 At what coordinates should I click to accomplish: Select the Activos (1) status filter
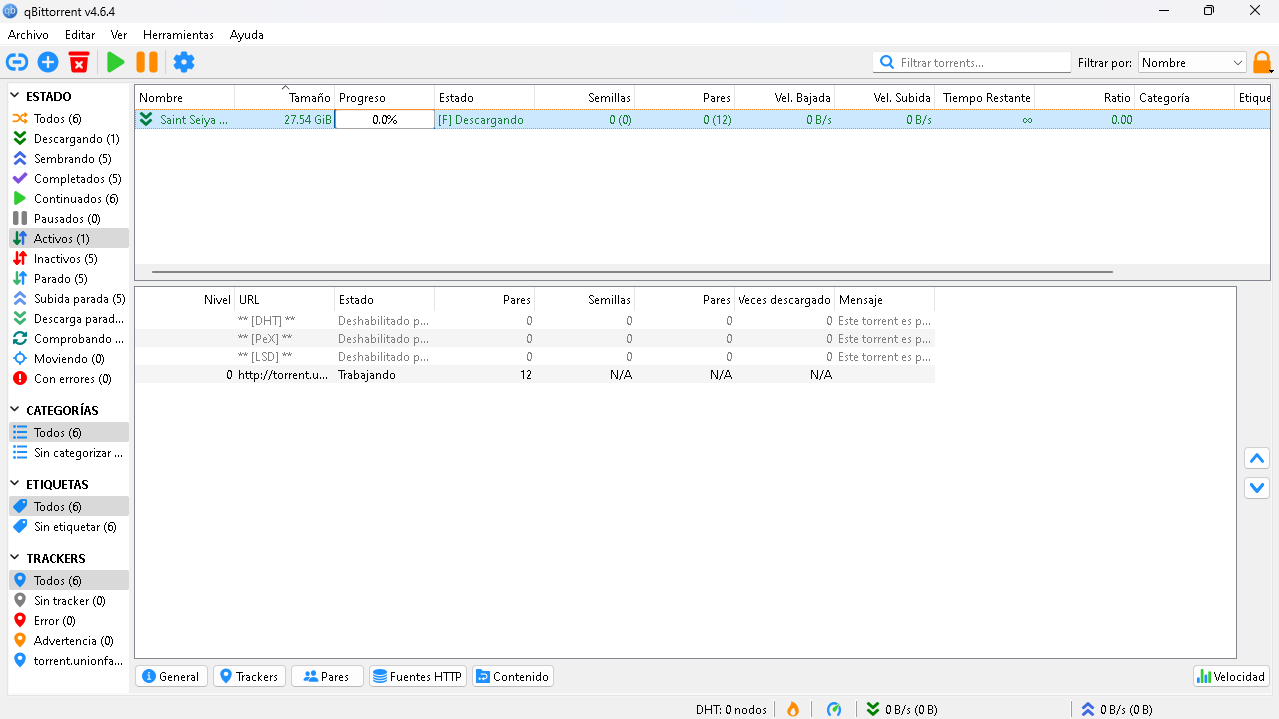point(69,239)
